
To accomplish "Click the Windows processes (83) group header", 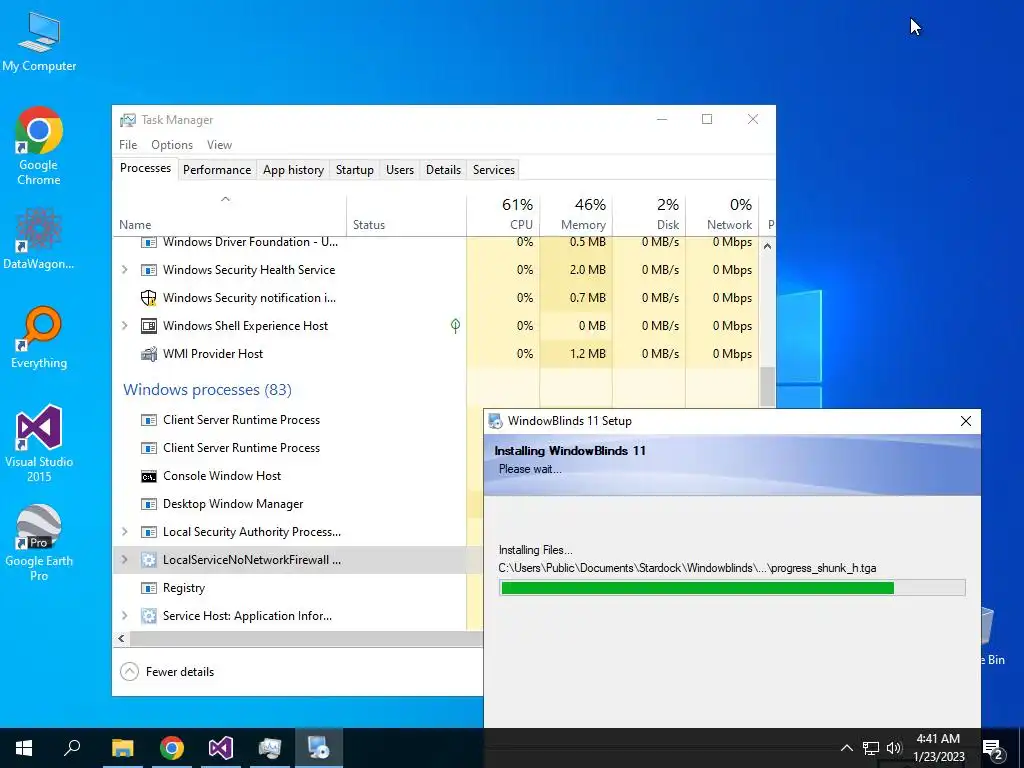I will point(207,390).
